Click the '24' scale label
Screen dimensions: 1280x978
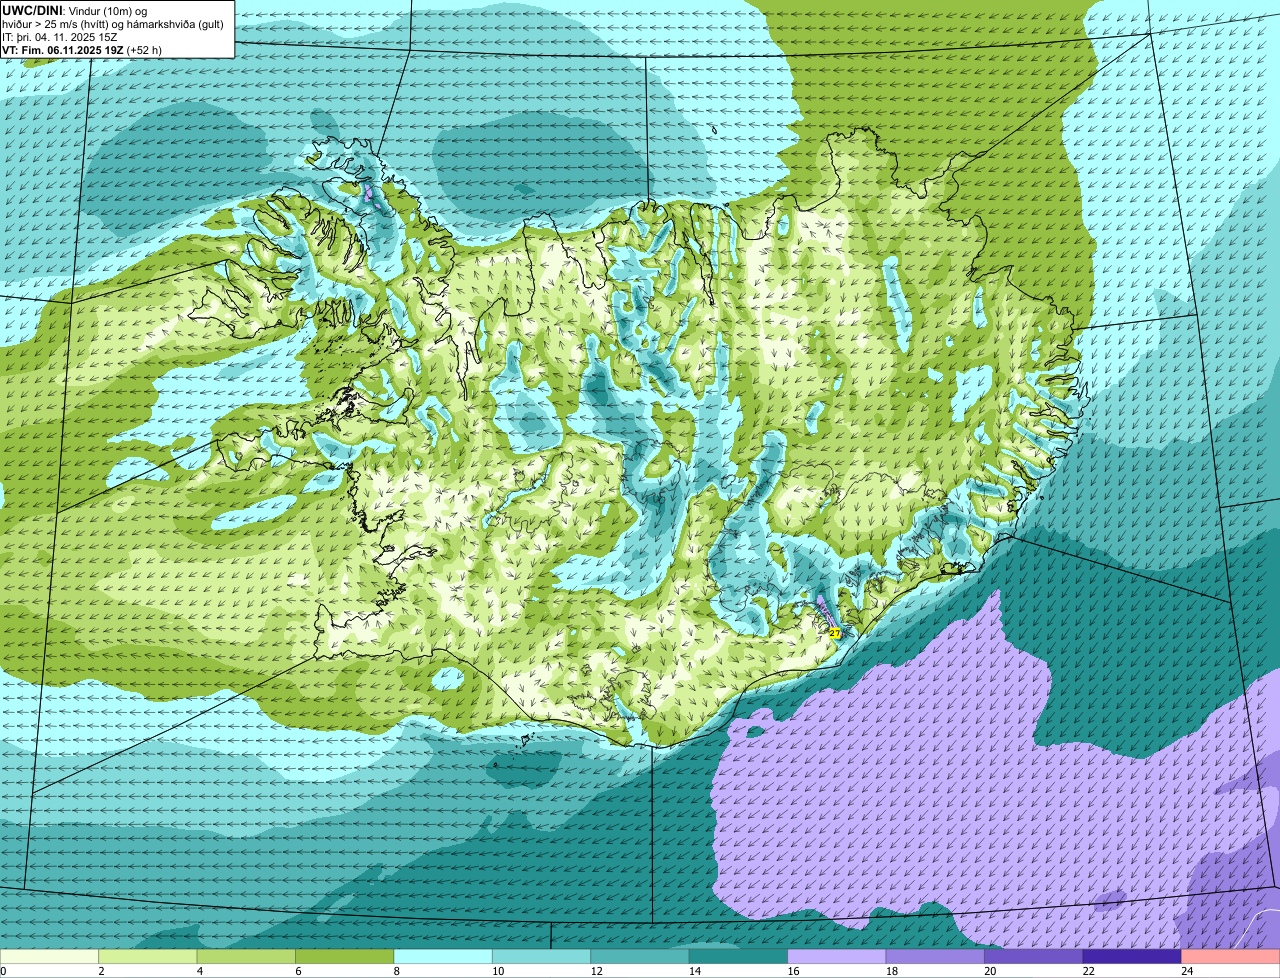[x=1187, y=971]
